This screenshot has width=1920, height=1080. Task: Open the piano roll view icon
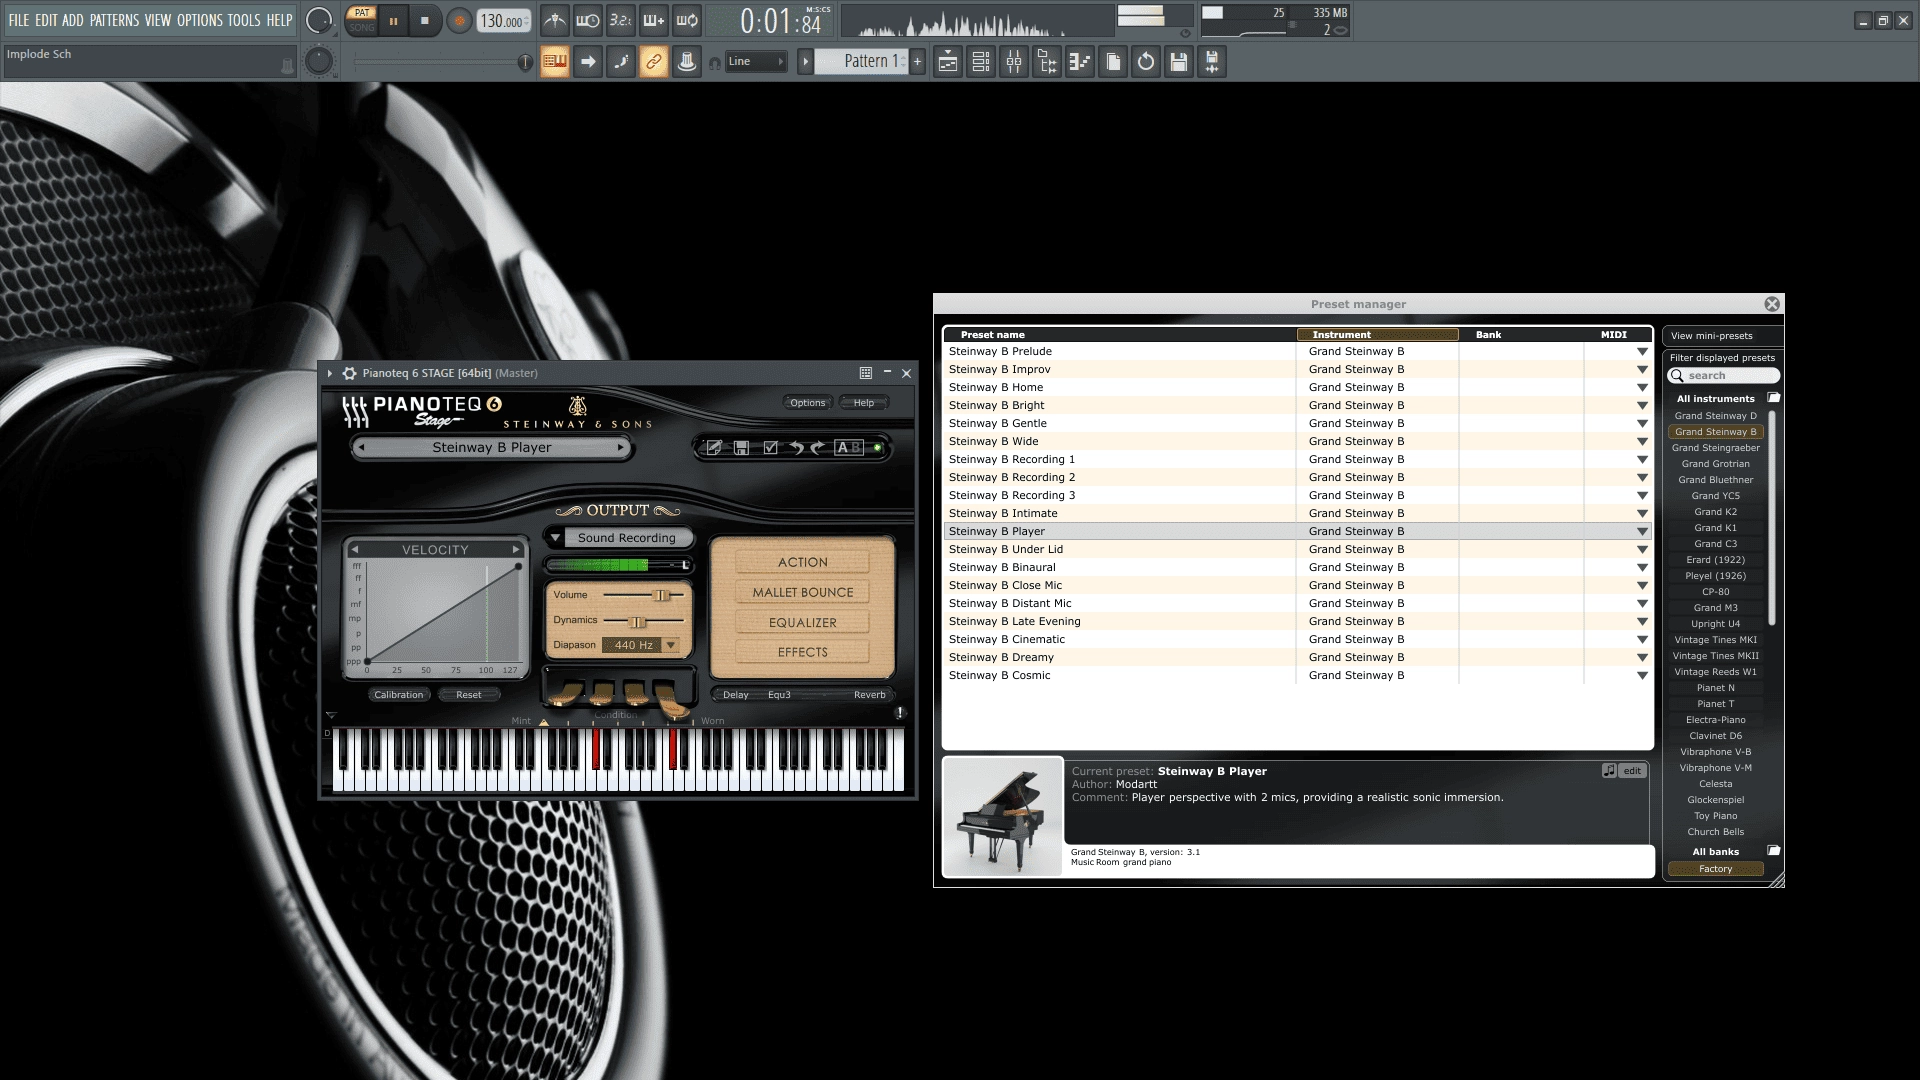pos(1079,62)
